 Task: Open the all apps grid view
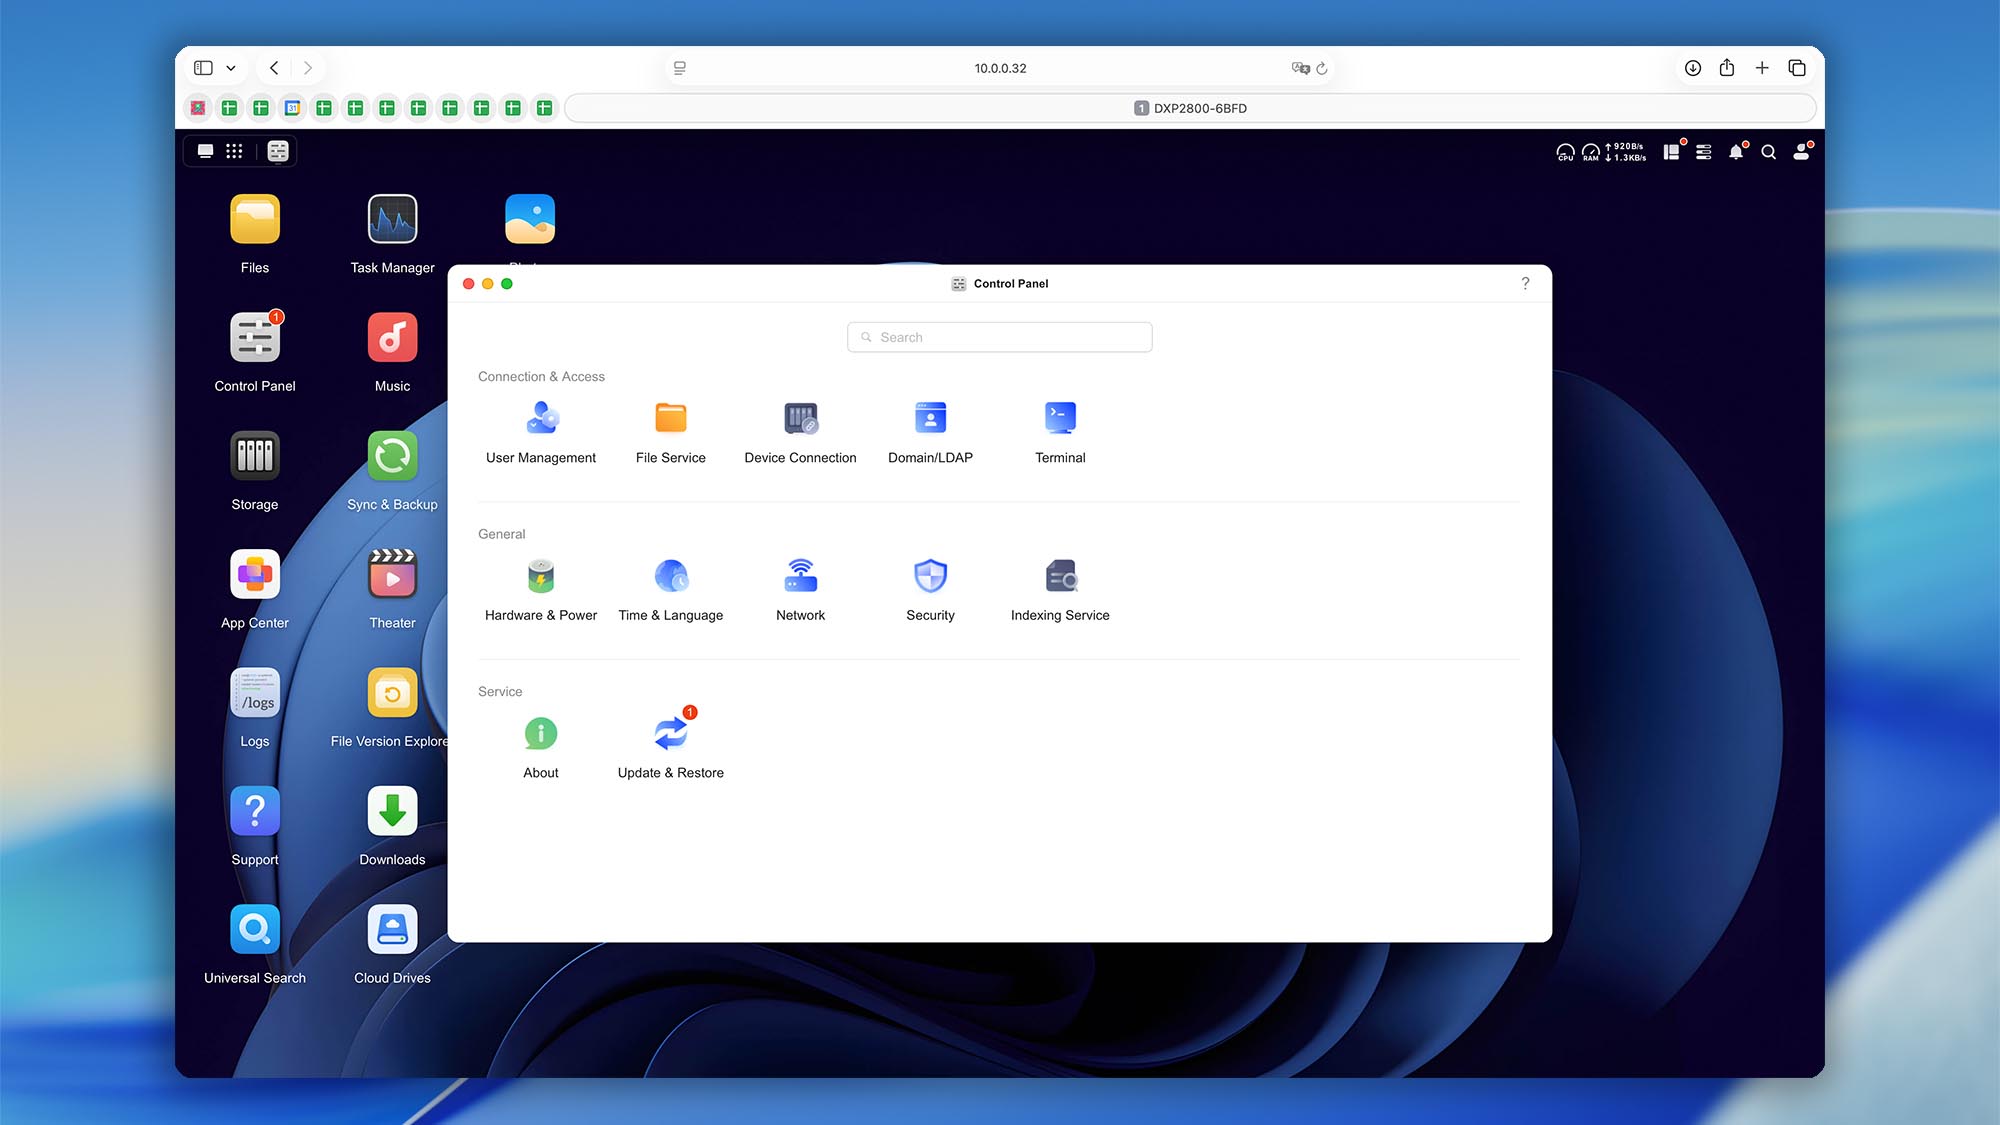point(234,151)
